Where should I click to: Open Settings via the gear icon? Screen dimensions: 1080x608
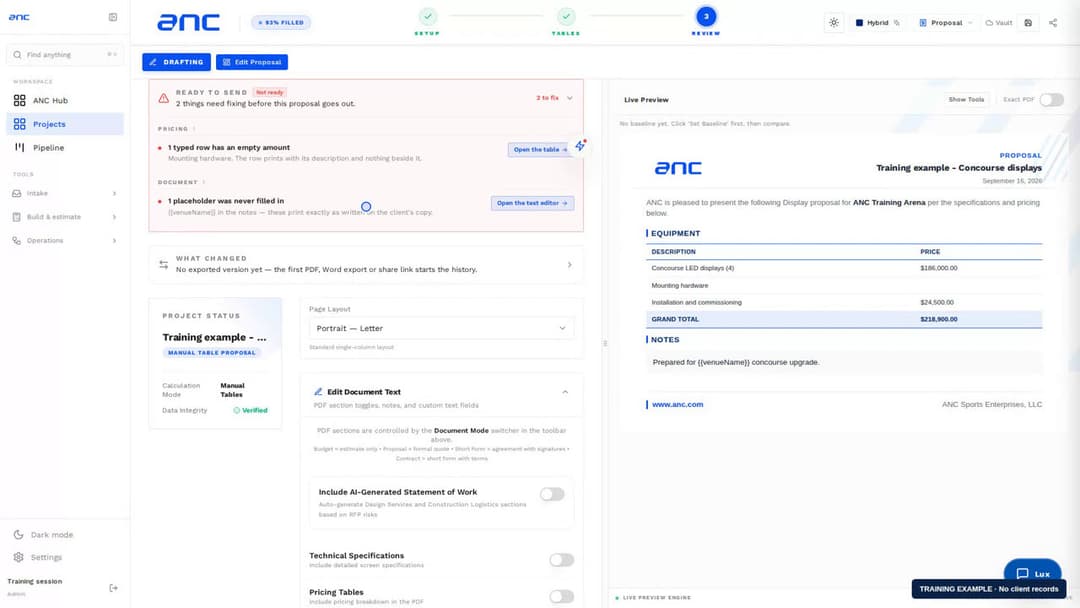point(19,557)
